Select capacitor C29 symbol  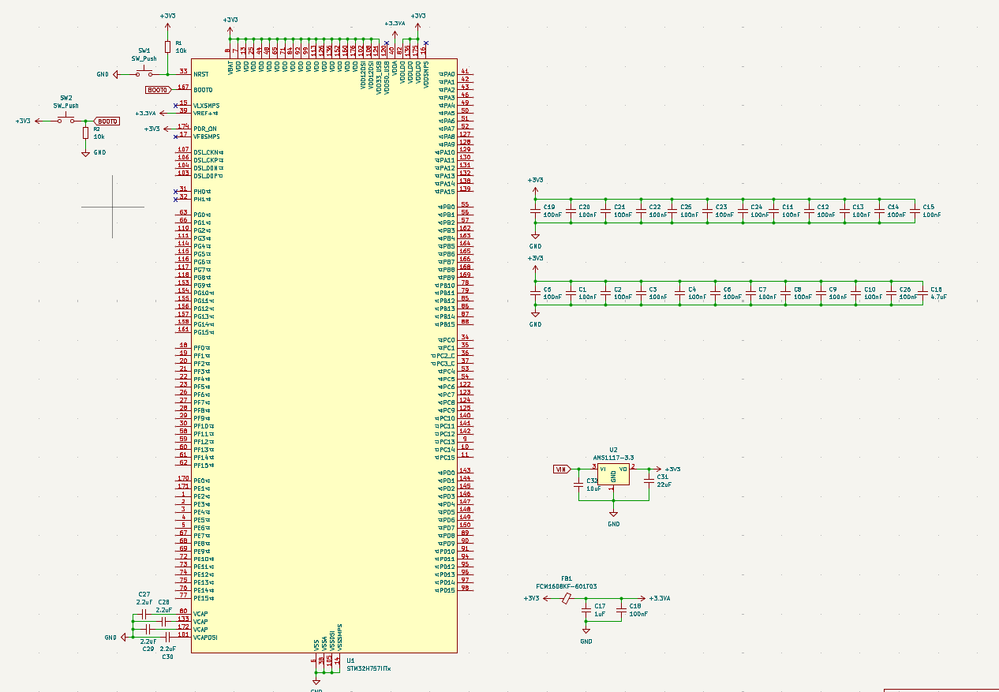click(x=148, y=630)
